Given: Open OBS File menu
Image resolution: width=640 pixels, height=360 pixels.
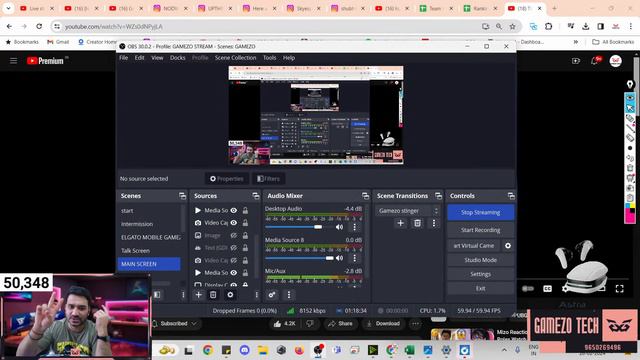Looking at the screenshot, I should click(124, 58).
